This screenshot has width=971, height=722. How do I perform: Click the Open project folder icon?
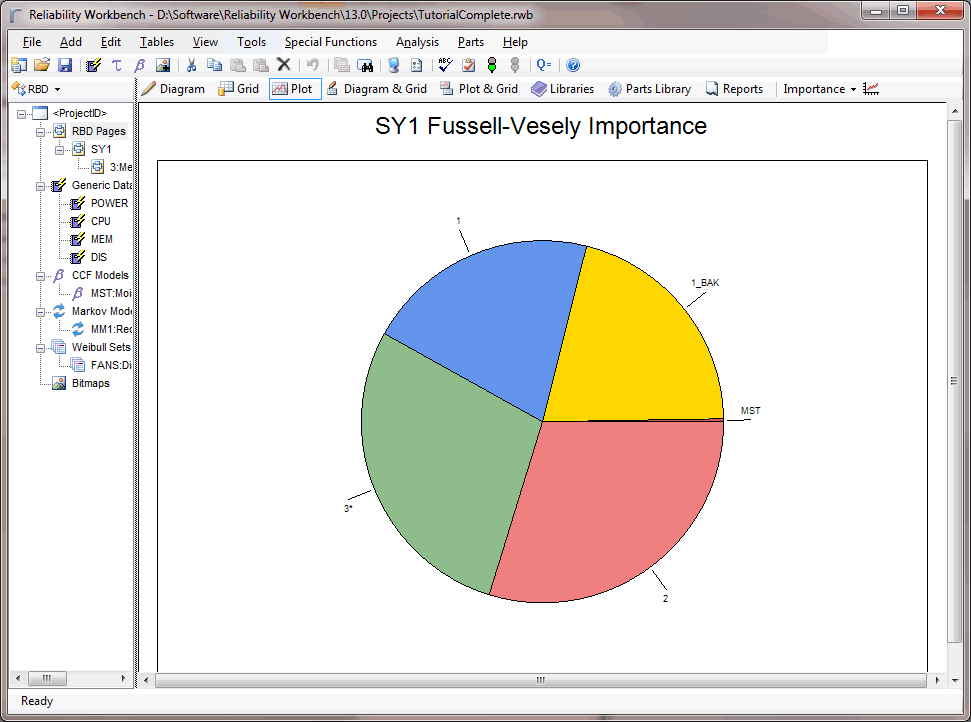pyautogui.click(x=42, y=65)
